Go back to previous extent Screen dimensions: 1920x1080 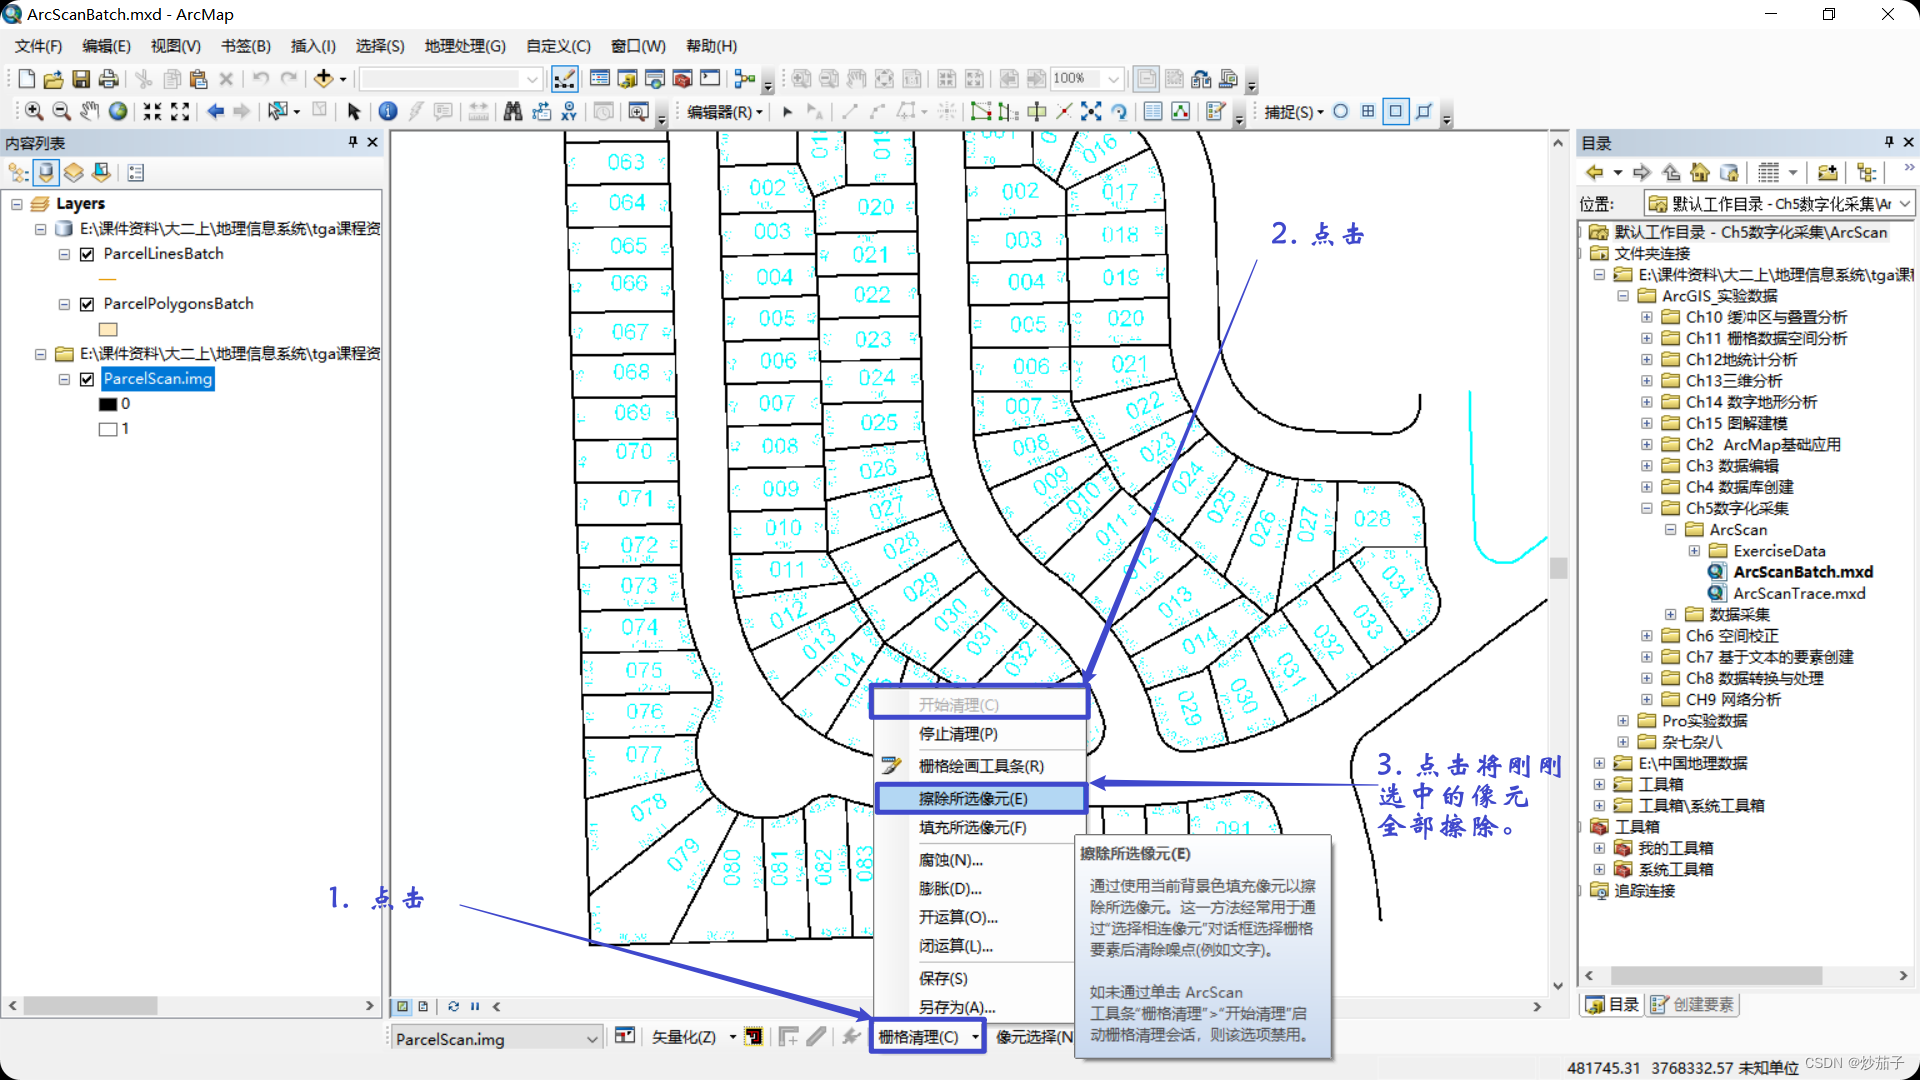click(x=215, y=111)
